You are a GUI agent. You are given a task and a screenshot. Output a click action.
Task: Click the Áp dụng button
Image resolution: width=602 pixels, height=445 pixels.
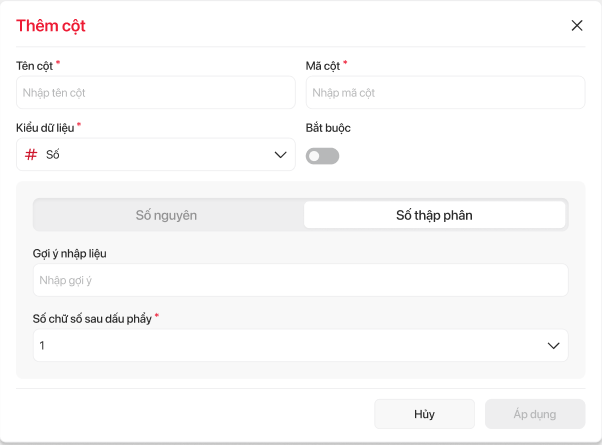click(534, 414)
